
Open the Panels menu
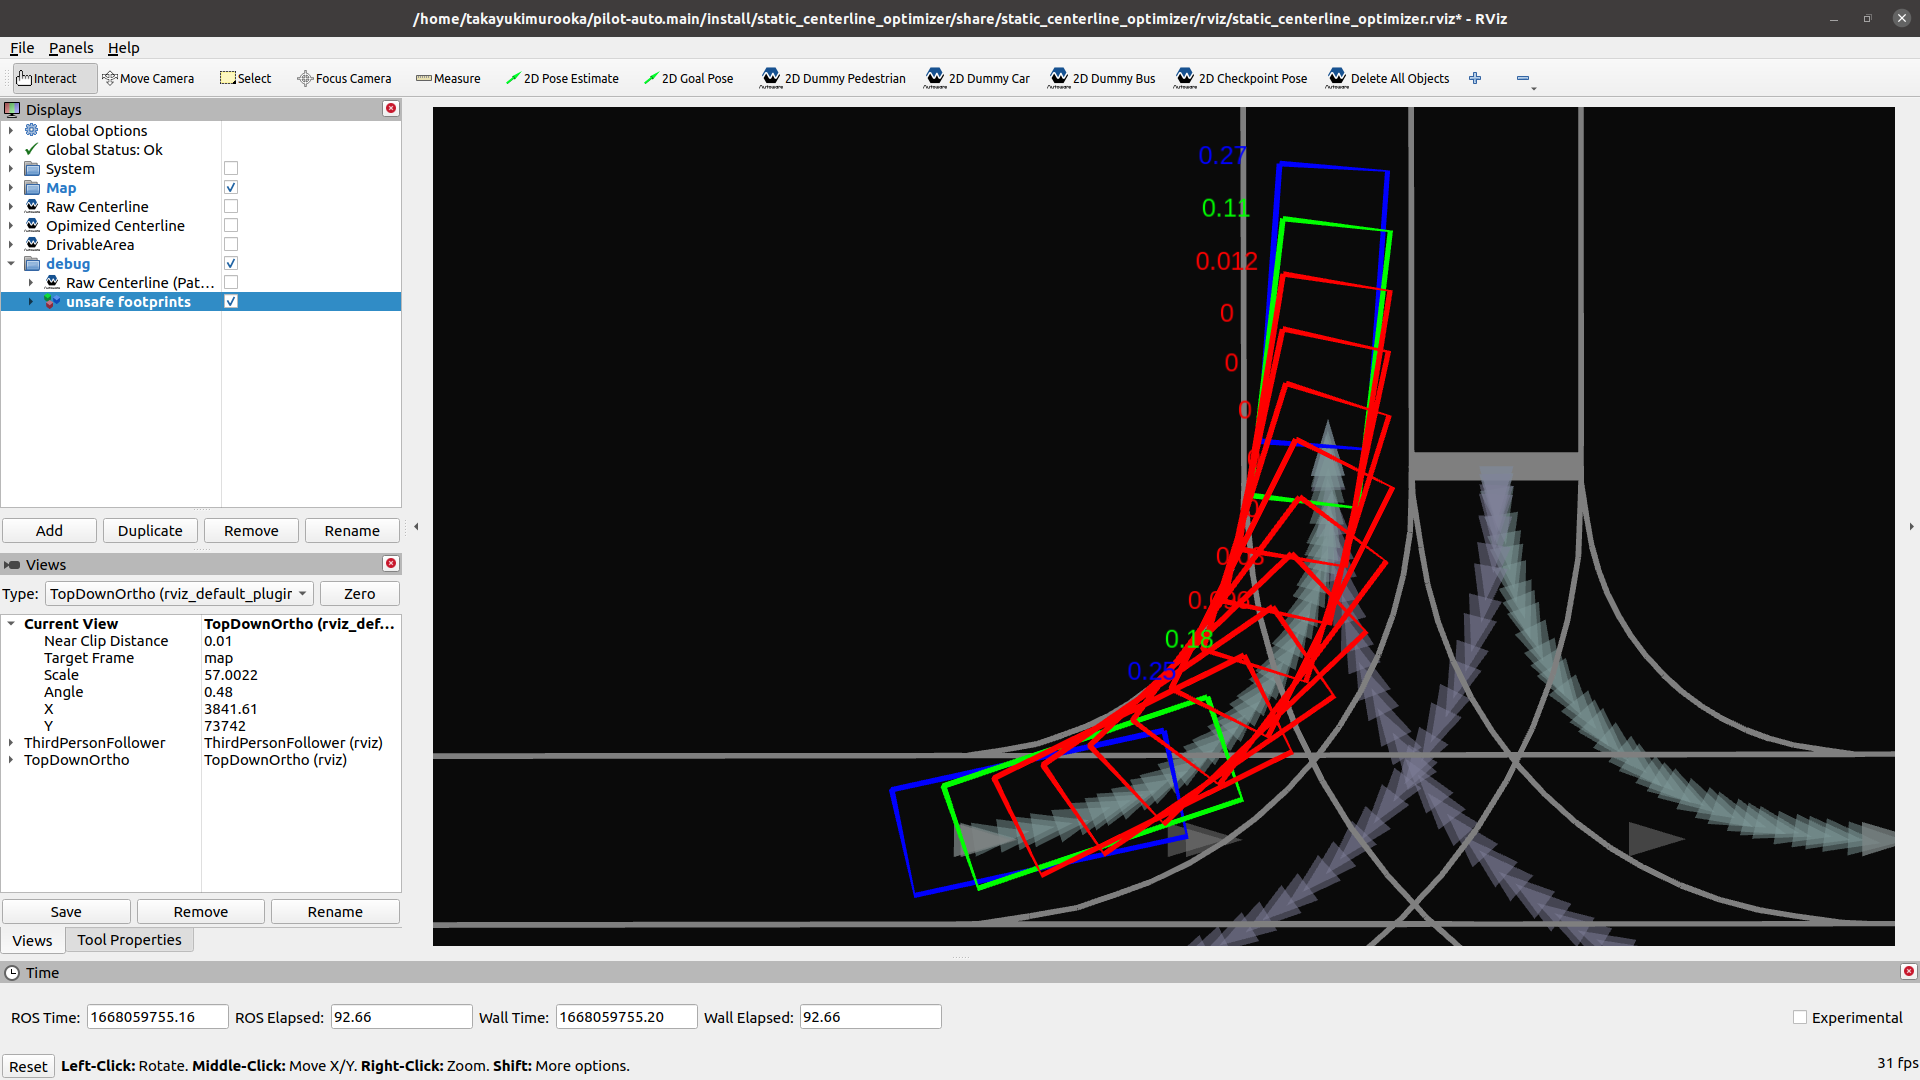tap(71, 48)
